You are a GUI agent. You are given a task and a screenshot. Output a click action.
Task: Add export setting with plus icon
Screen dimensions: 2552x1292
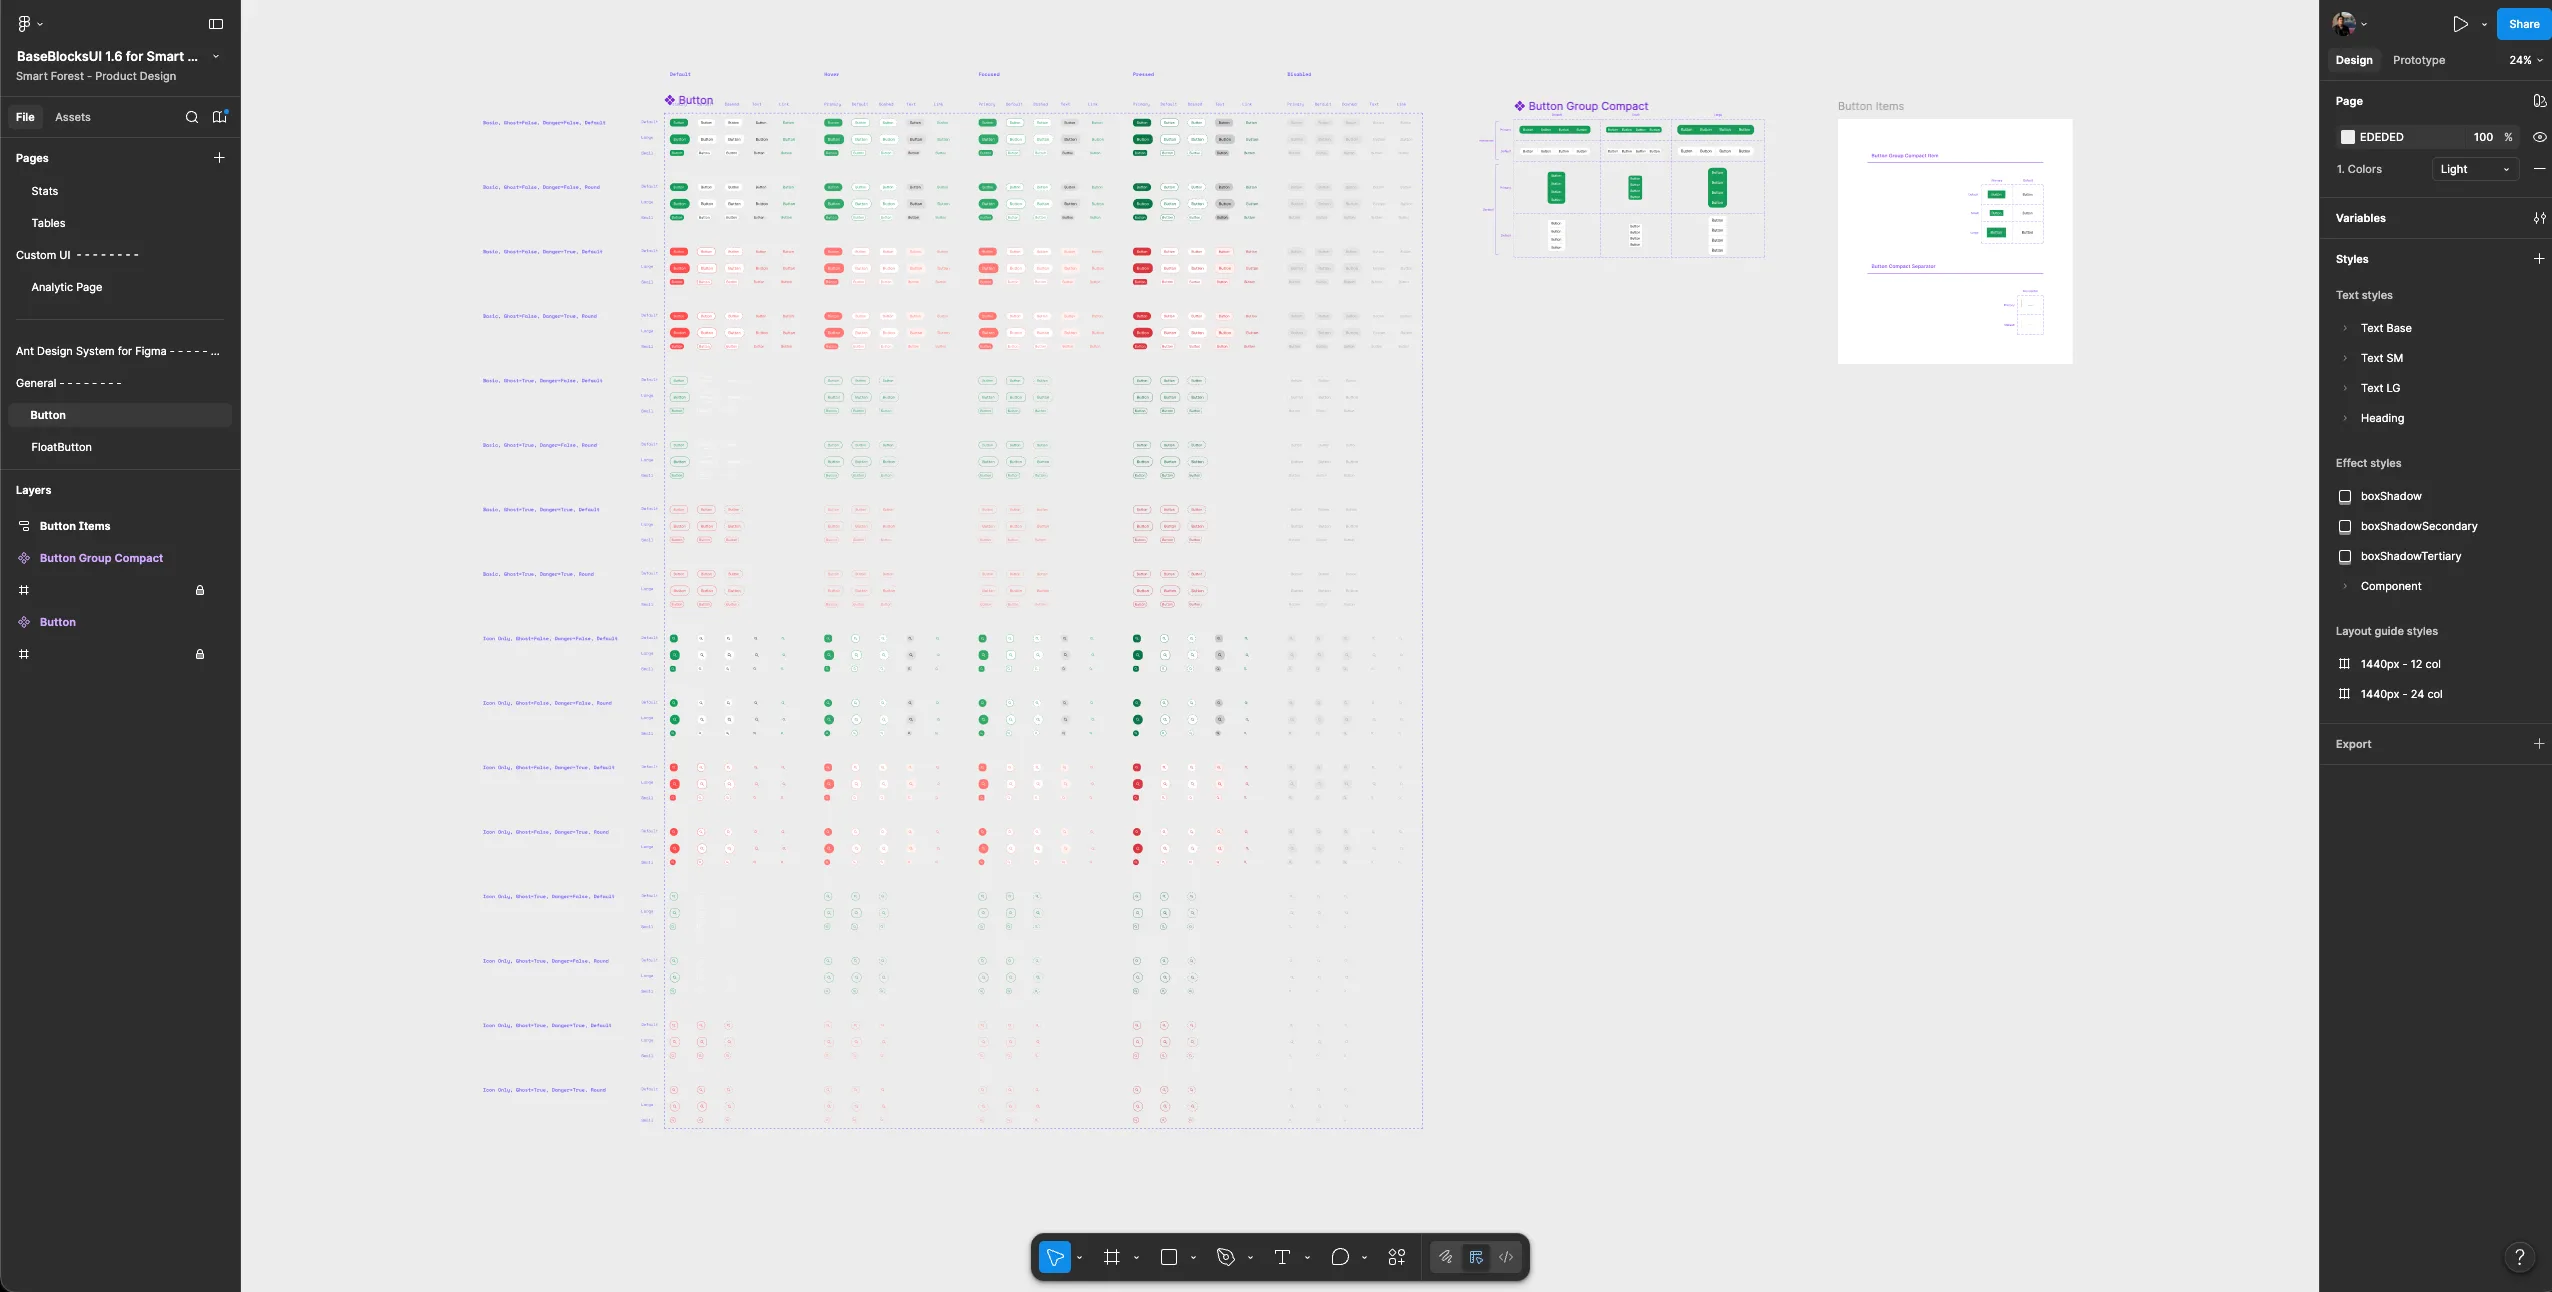(x=2539, y=744)
